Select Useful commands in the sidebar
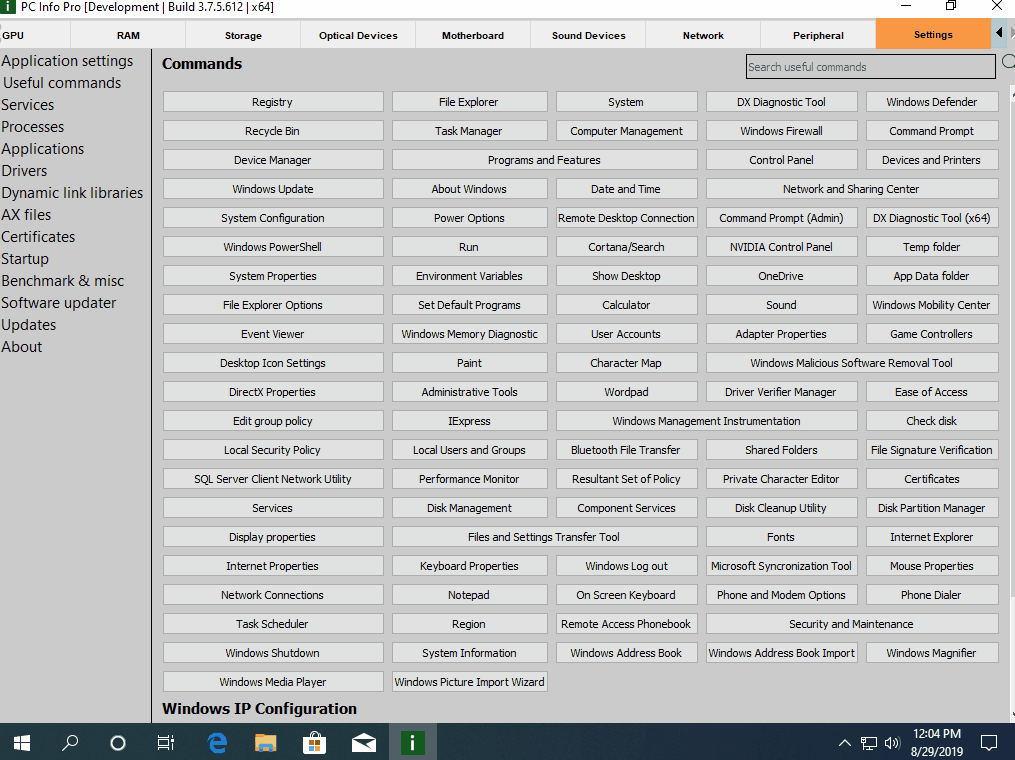The height and width of the screenshot is (760, 1015). 62,83
